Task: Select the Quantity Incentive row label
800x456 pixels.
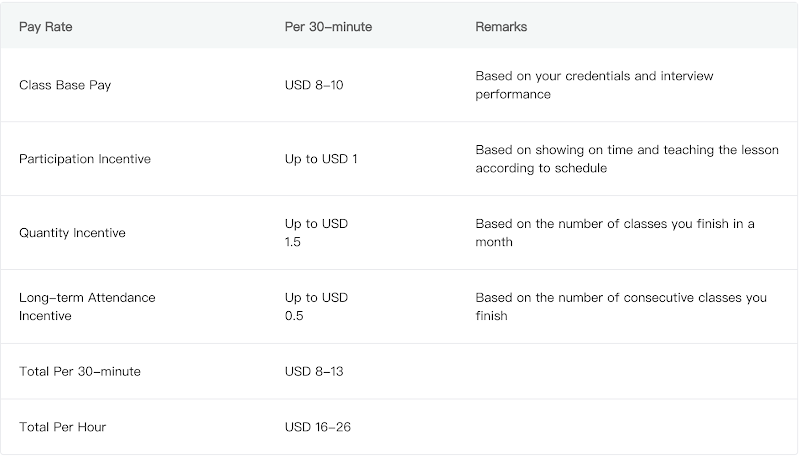Action: [72, 233]
